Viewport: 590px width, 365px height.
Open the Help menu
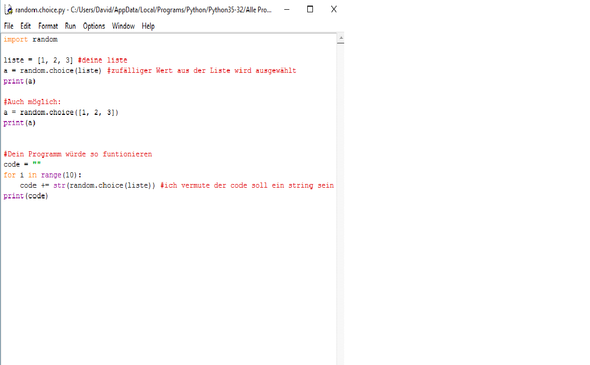tap(148, 26)
